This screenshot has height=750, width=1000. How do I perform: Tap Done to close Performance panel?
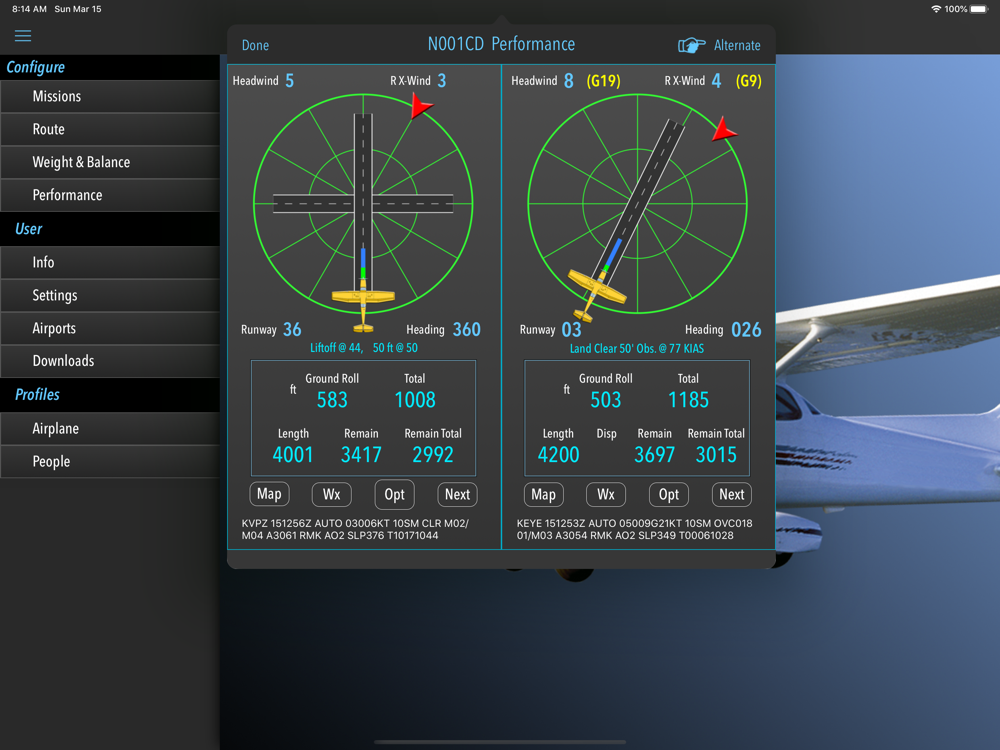255,45
